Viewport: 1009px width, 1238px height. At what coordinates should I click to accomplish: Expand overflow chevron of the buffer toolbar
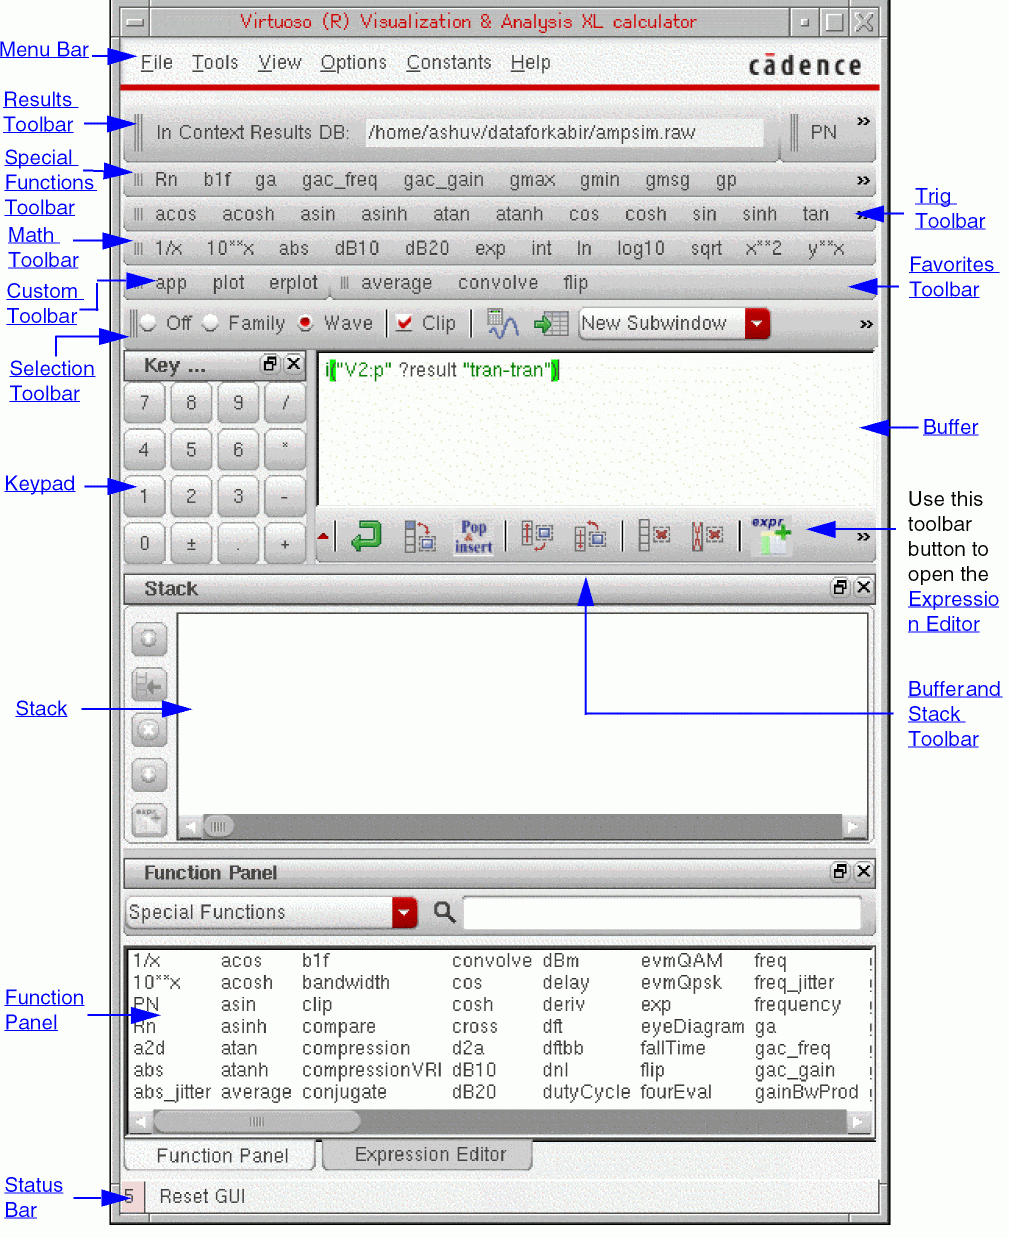863,537
